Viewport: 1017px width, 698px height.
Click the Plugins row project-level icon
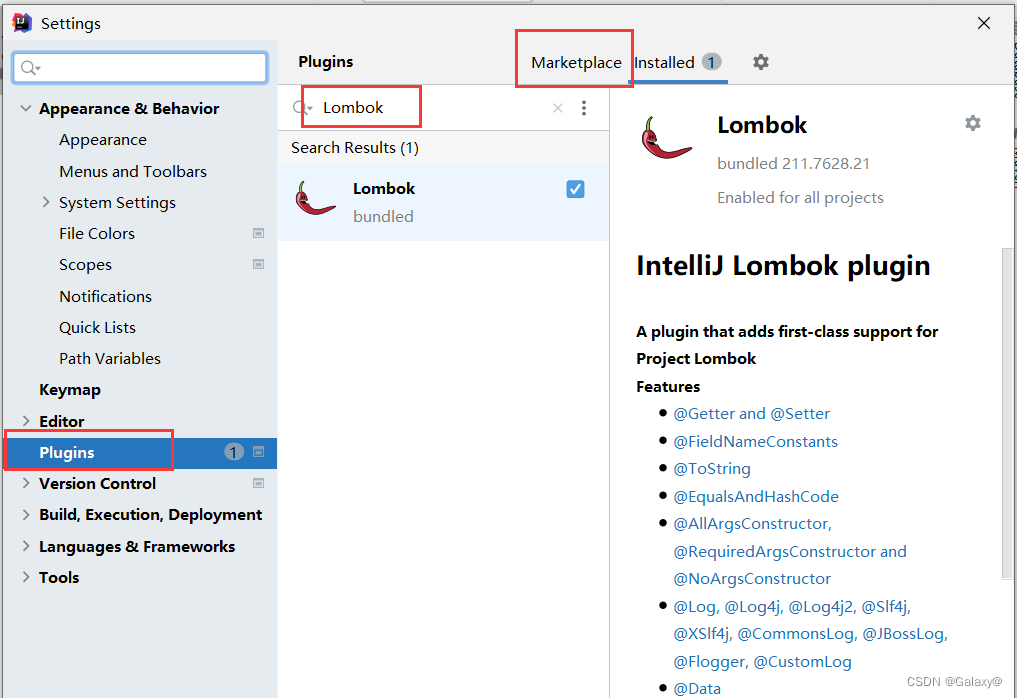[x=258, y=452]
